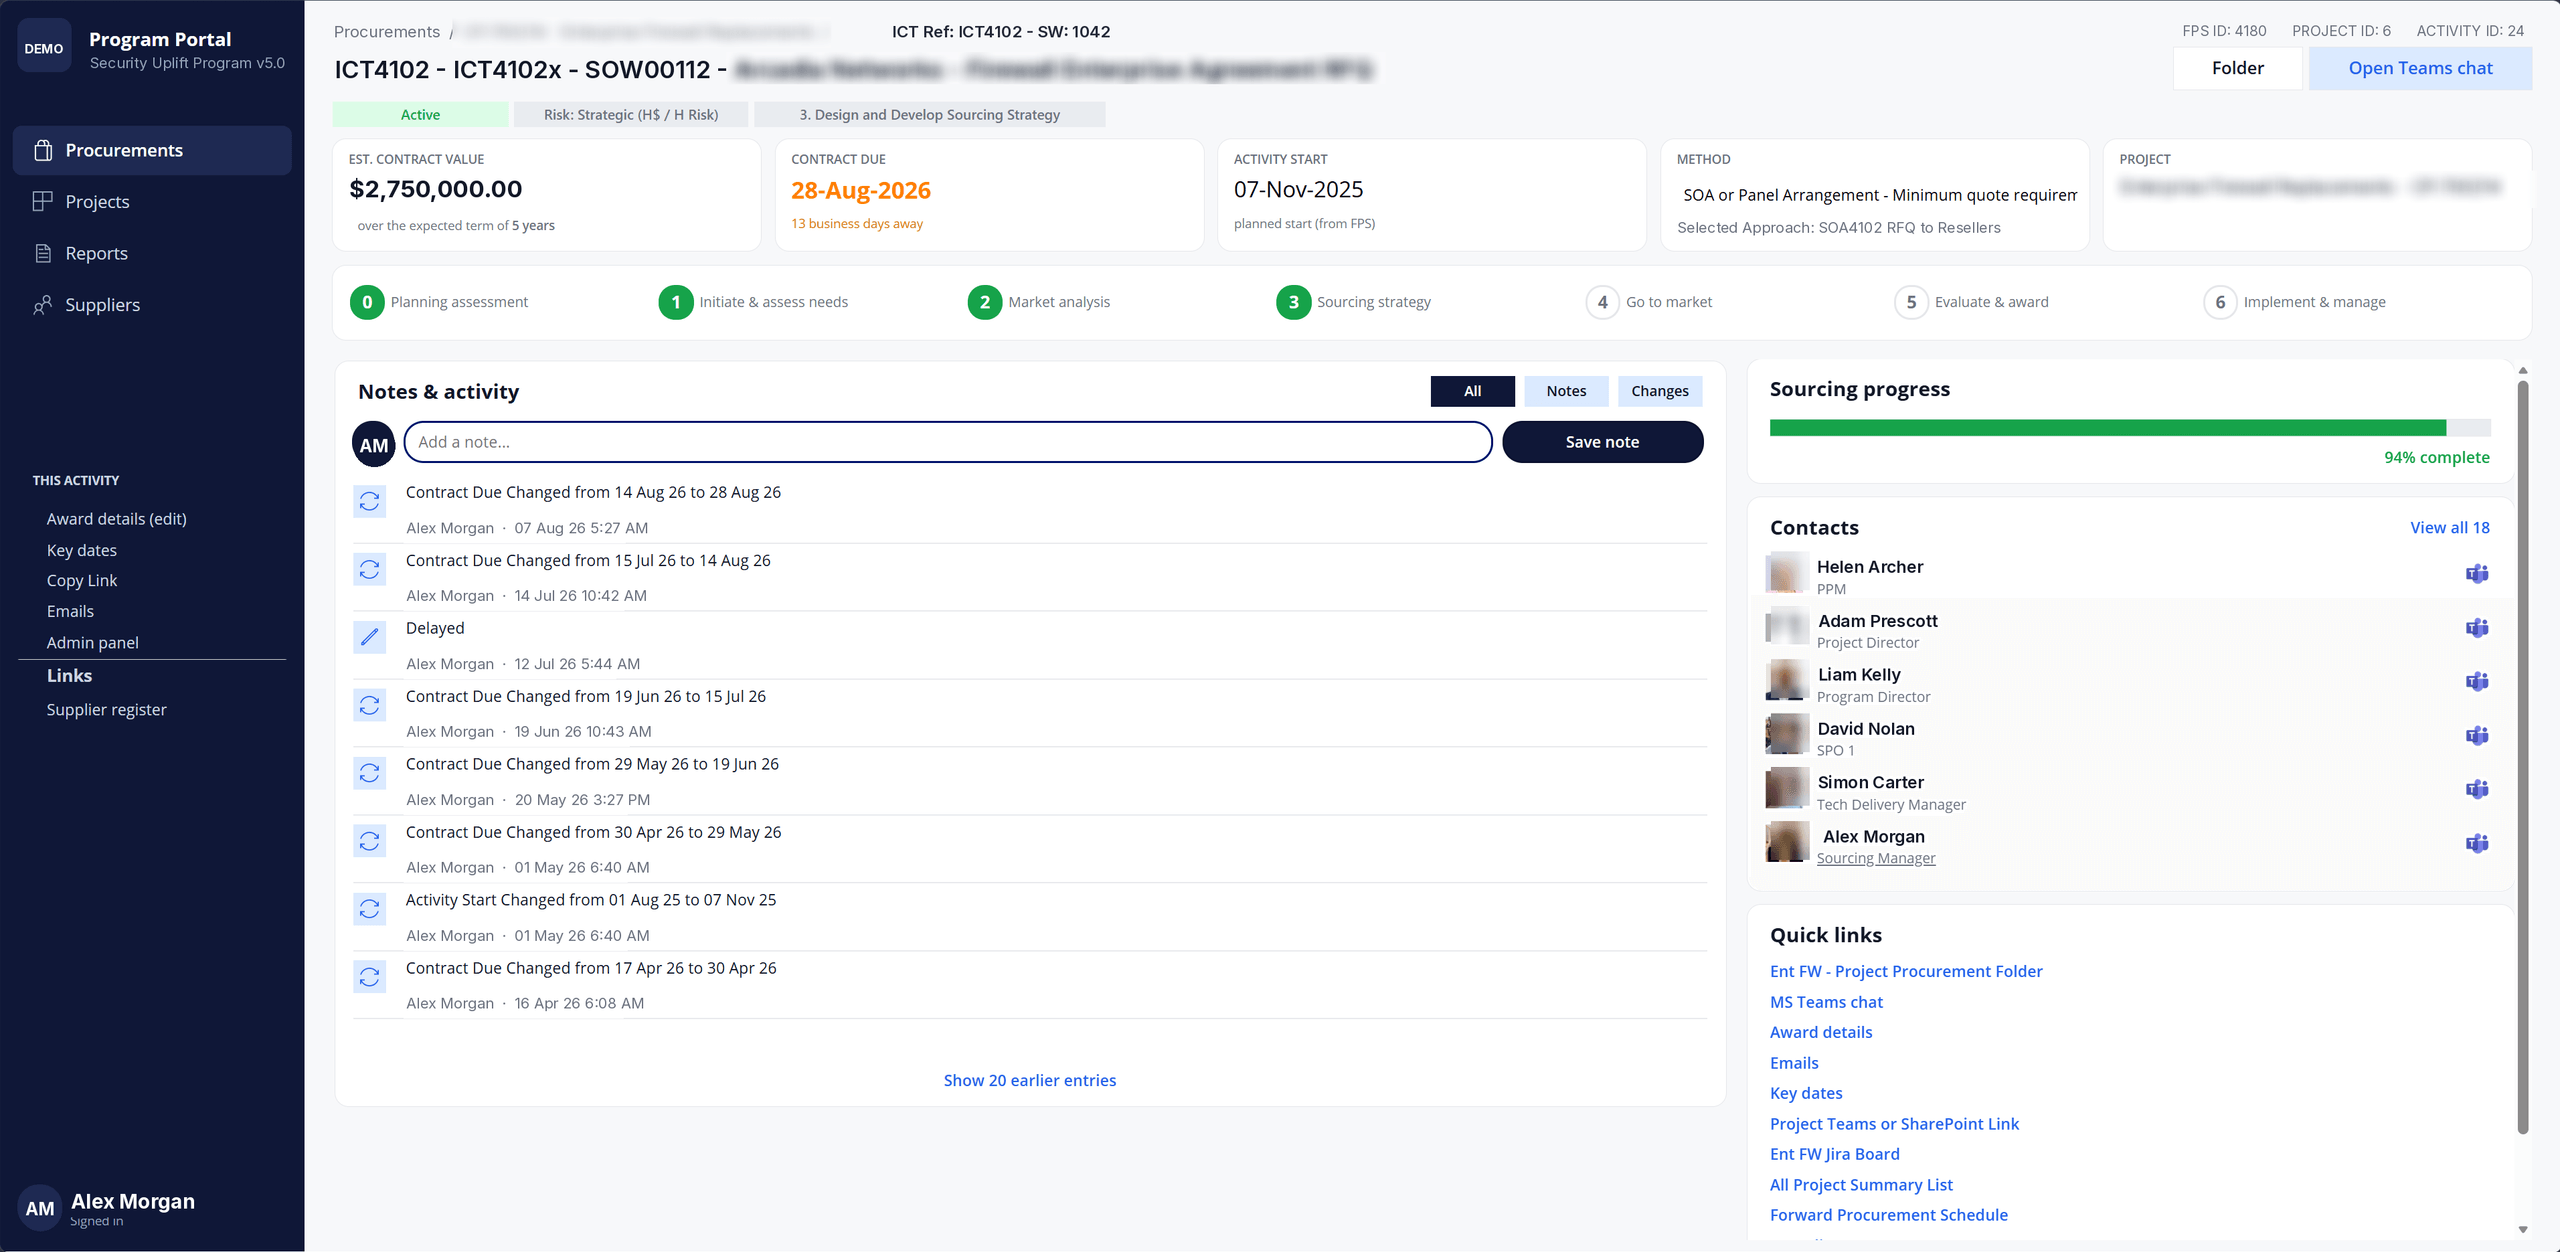Open Procurements in the sidebar
Screen dimensions: 2560x1252
(152, 150)
